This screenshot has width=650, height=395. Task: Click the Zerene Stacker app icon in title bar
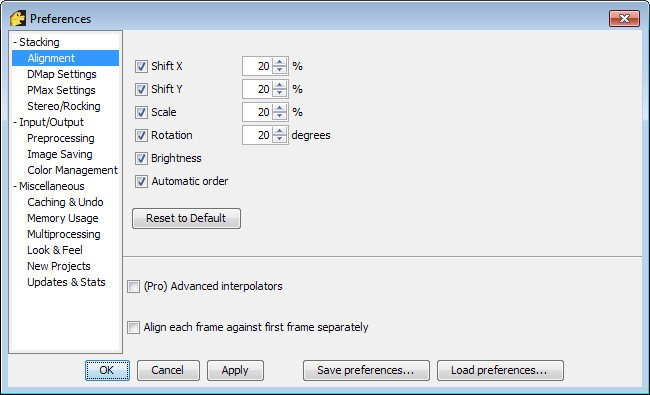[x=18, y=19]
